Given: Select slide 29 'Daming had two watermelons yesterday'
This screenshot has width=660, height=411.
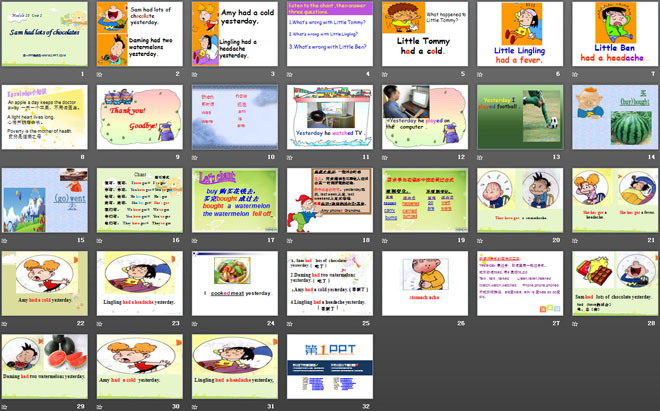Looking at the screenshot, I should point(45,366).
